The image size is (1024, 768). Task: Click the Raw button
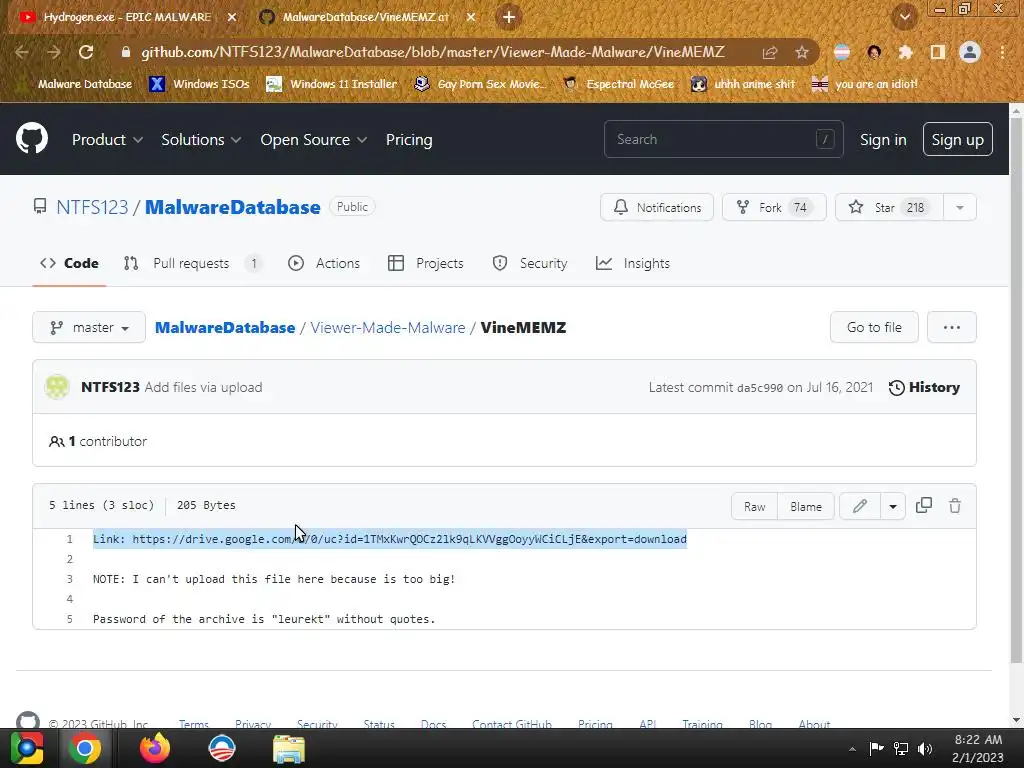[754, 506]
